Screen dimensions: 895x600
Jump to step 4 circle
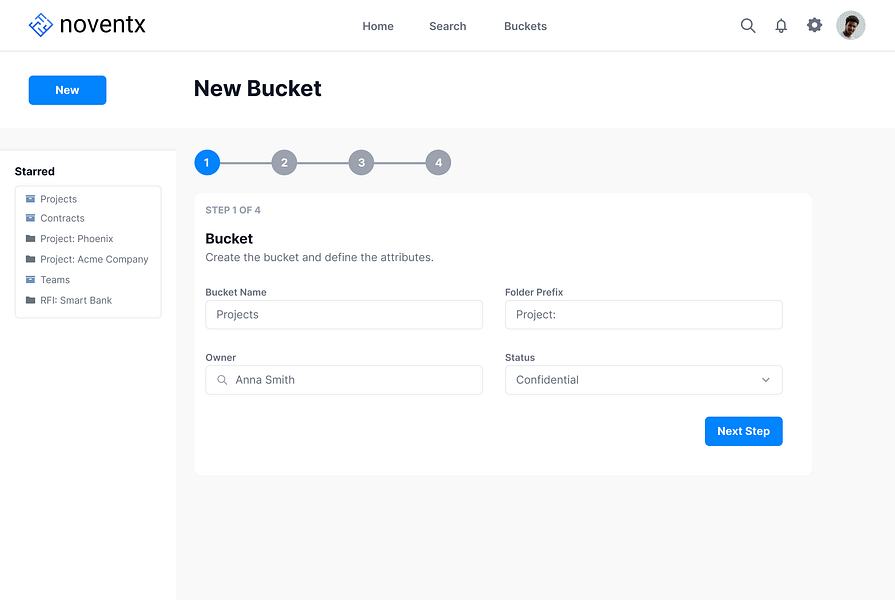438,163
